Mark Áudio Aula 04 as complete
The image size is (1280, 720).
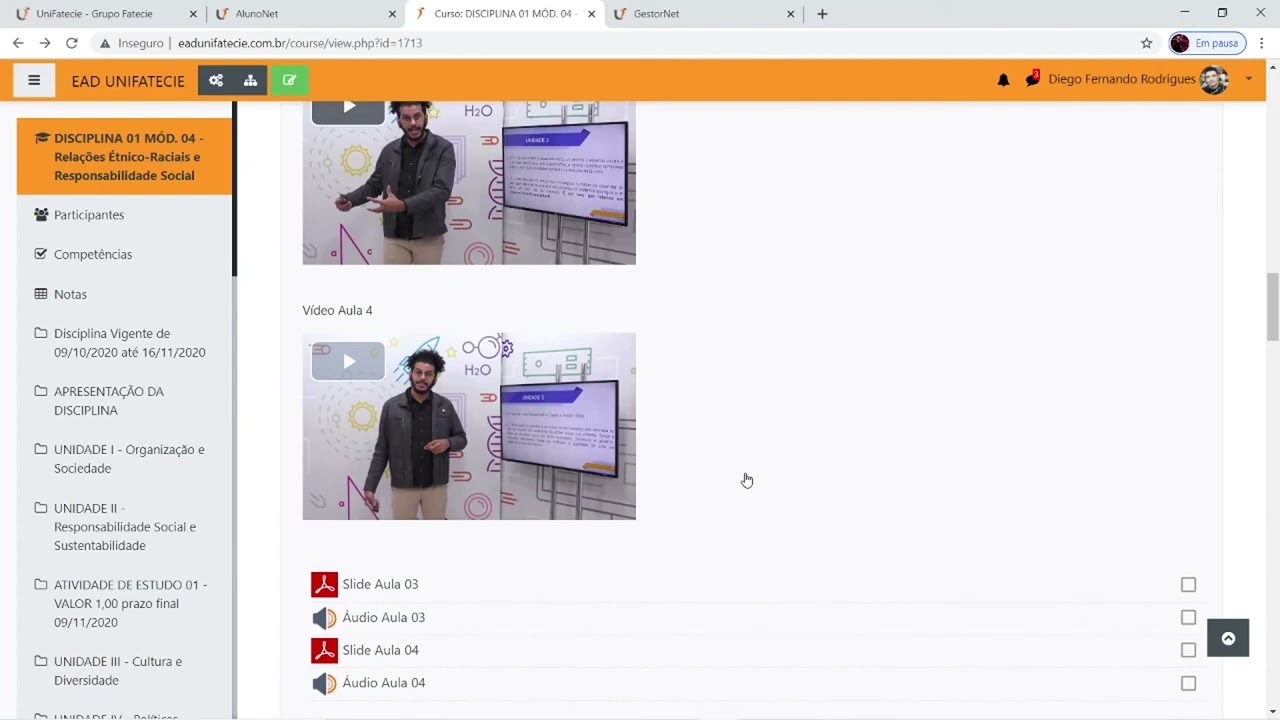1188,683
